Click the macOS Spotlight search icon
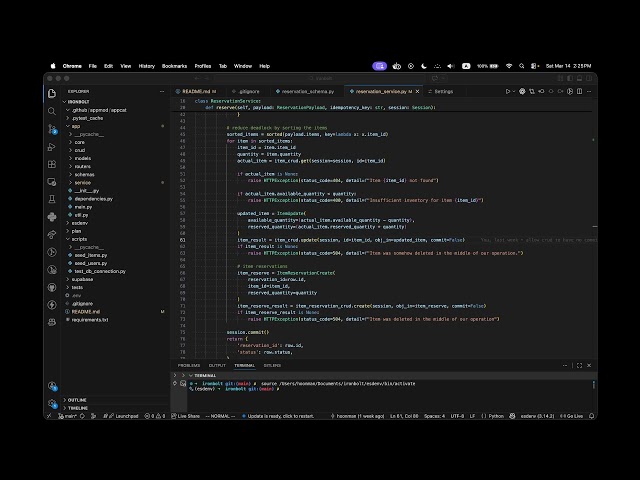The height and width of the screenshot is (480, 640). [x=522, y=66]
